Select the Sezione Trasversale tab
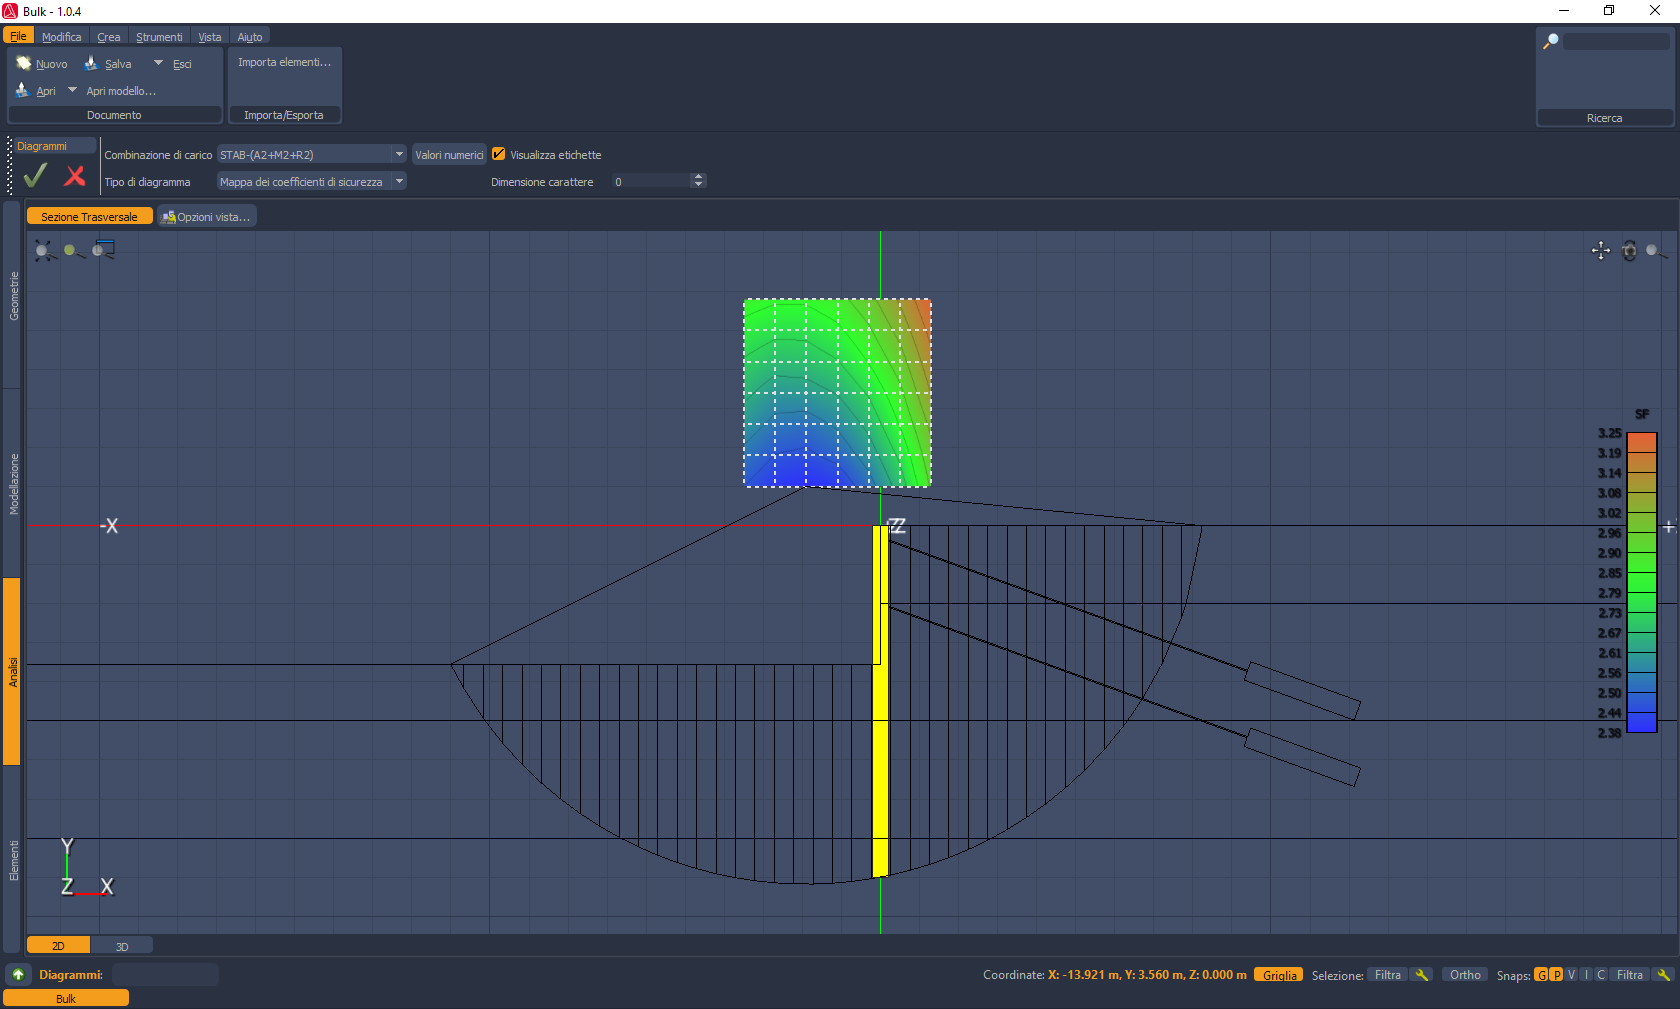 [x=89, y=216]
